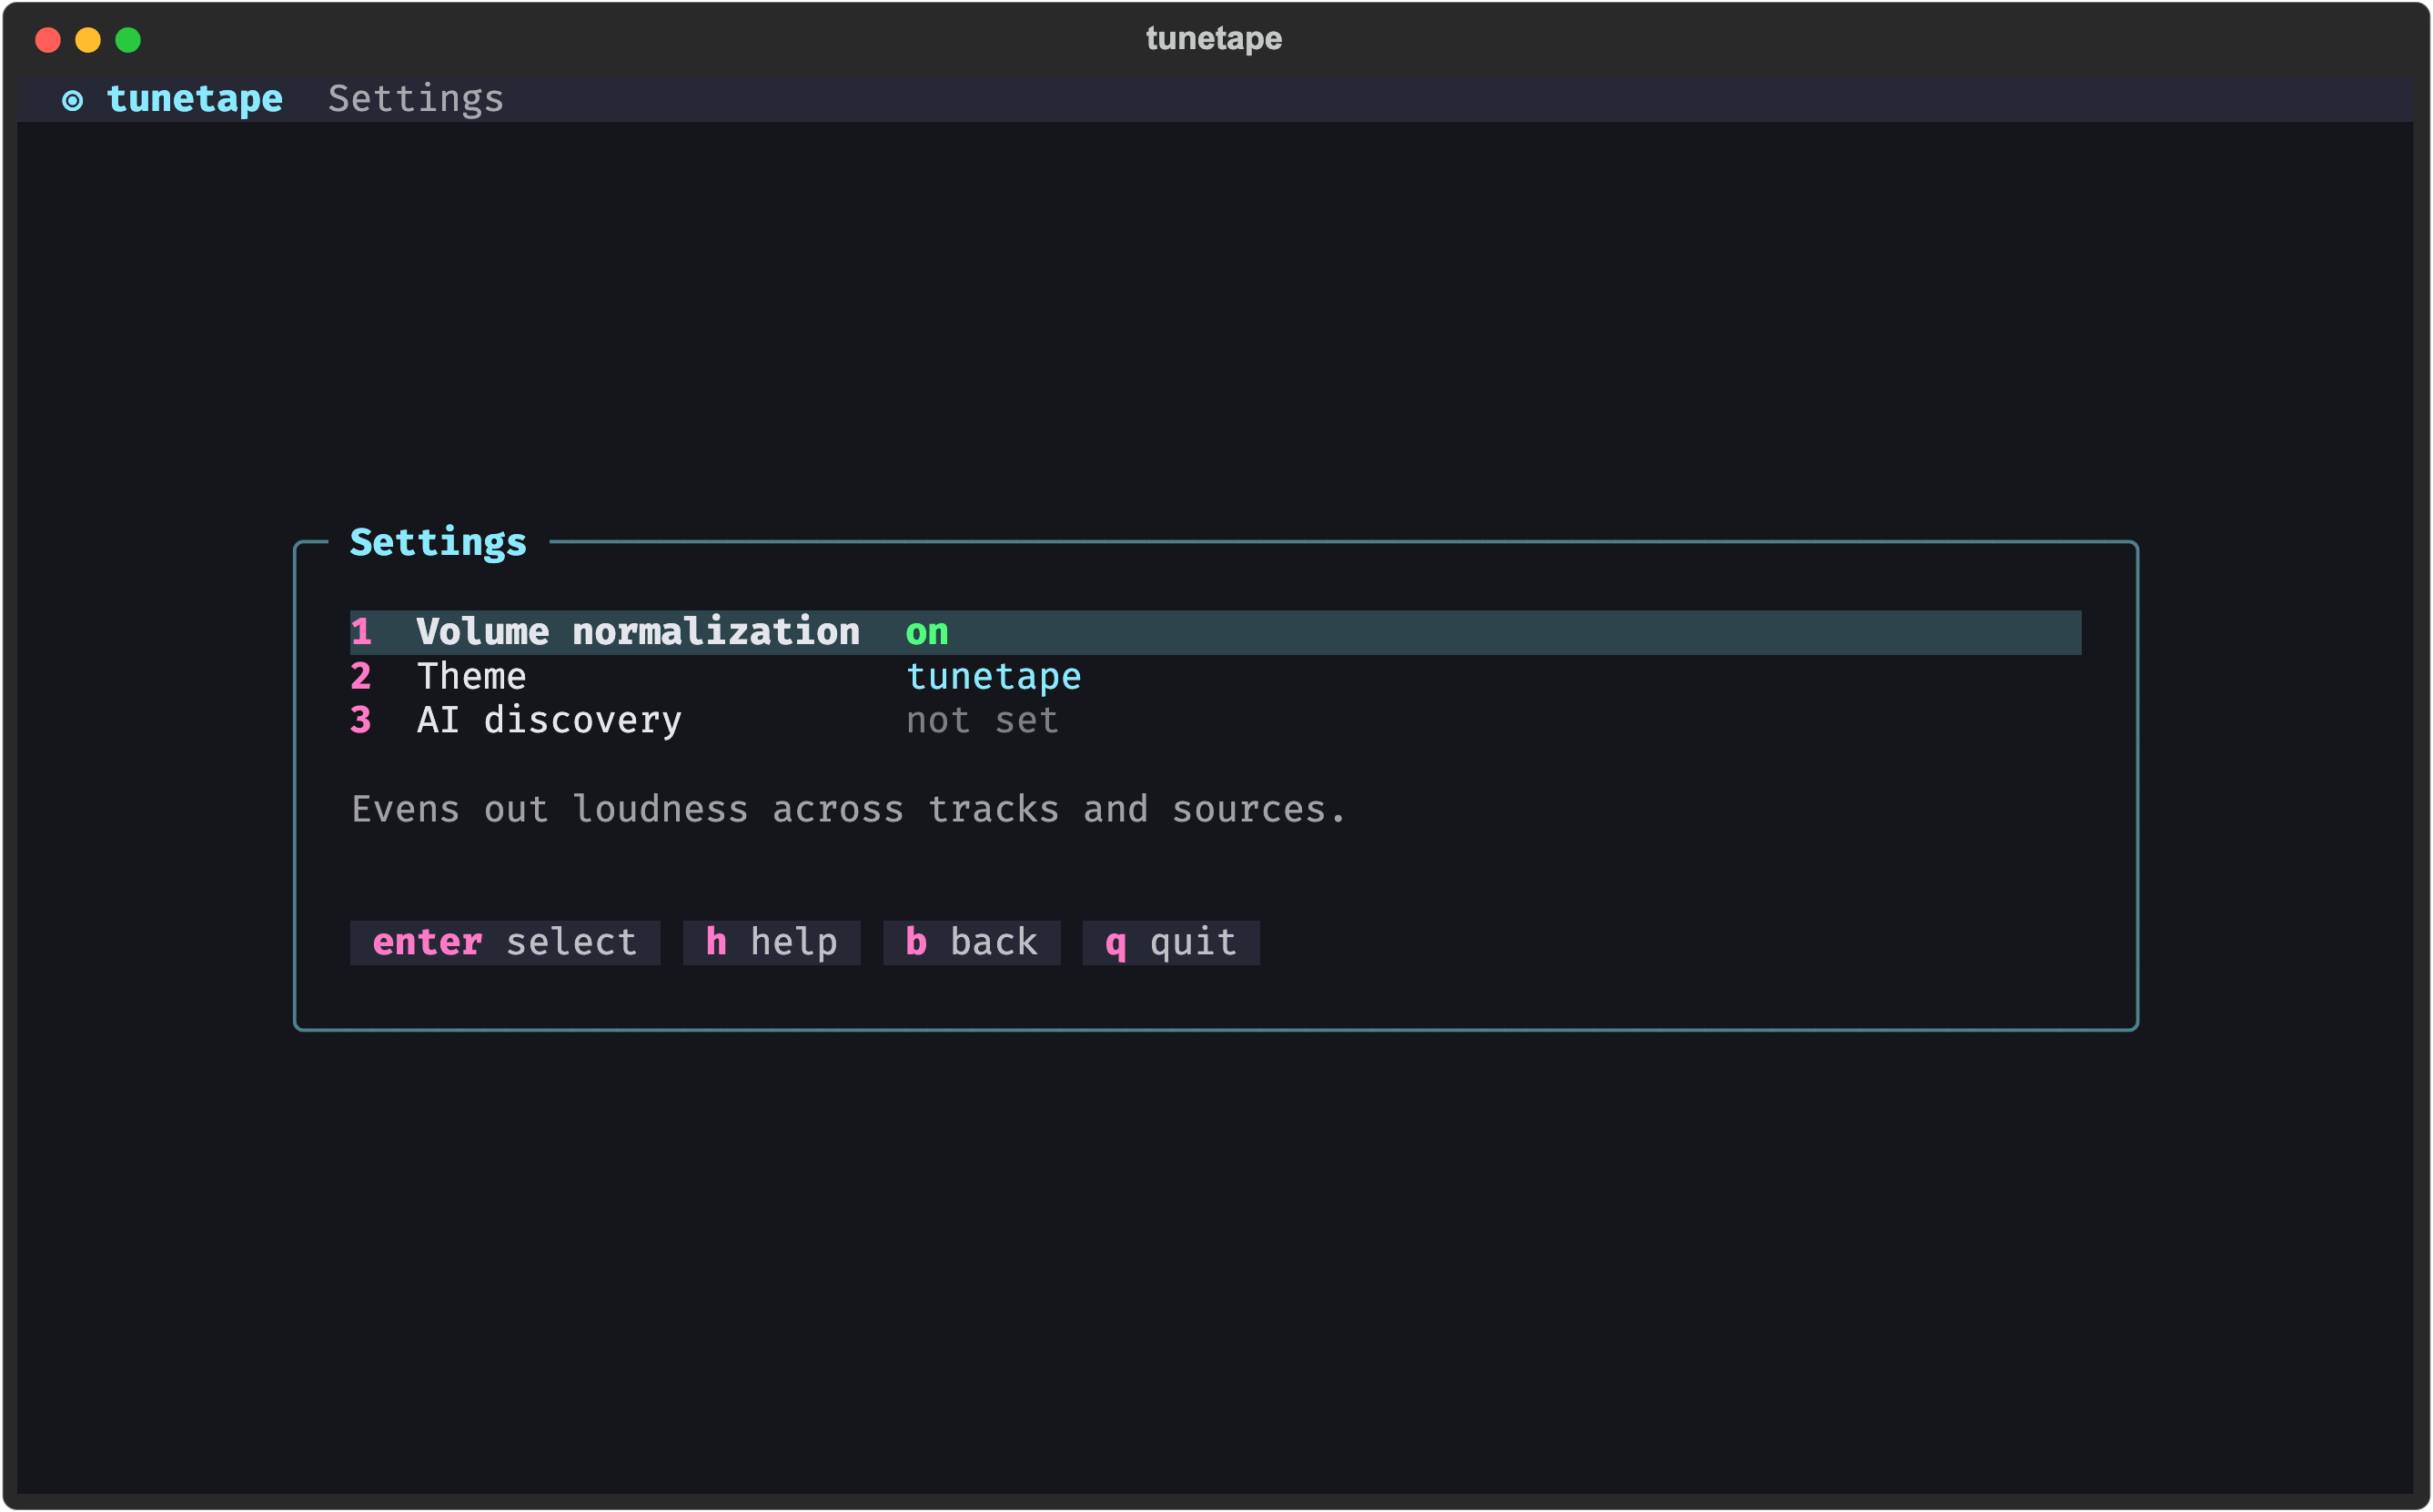Click the 'enter select' hint button
Screen dimensions: 2433x1512
[x=505, y=942]
